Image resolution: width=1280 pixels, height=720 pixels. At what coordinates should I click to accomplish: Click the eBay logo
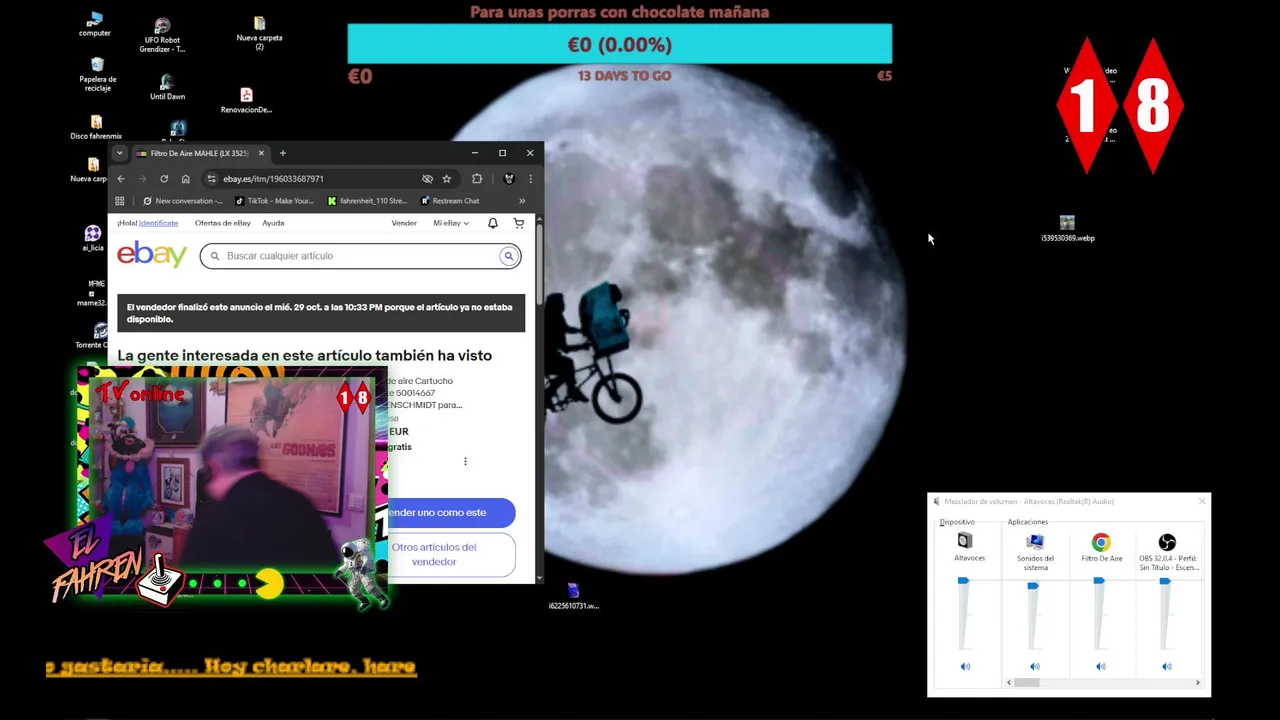(152, 254)
